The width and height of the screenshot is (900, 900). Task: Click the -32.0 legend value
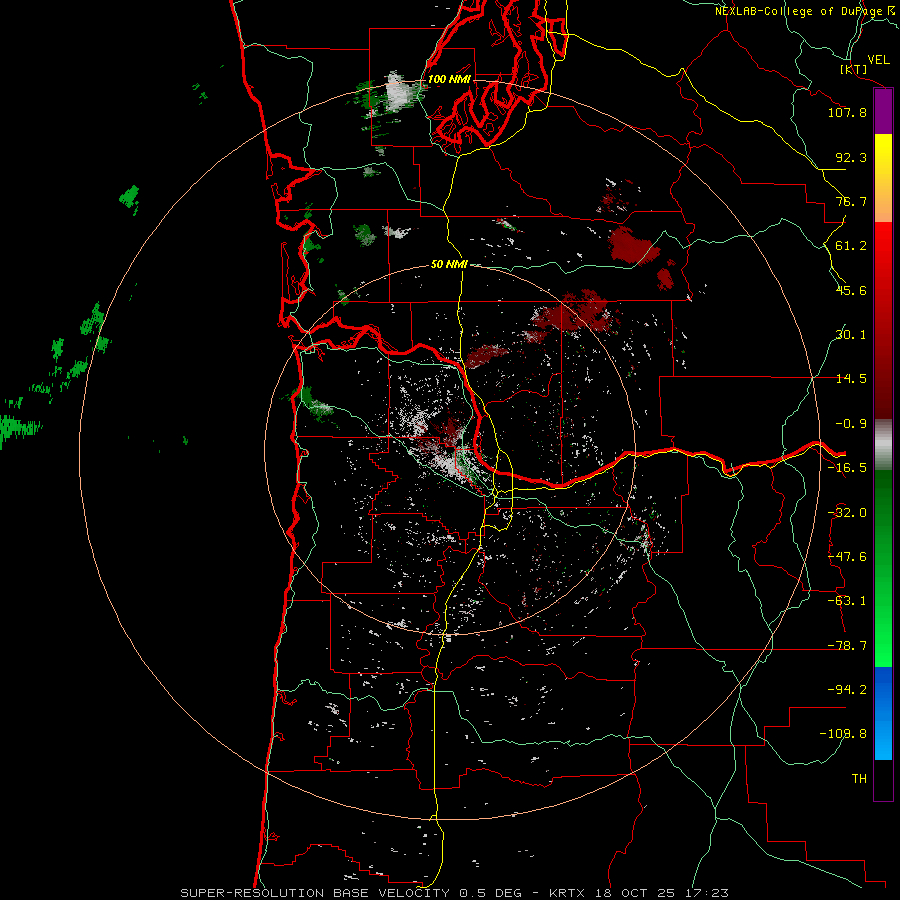click(x=847, y=513)
